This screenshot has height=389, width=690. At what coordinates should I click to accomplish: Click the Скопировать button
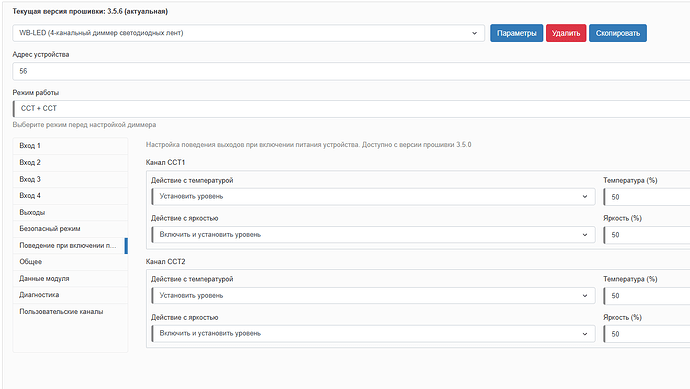pos(618,33)
